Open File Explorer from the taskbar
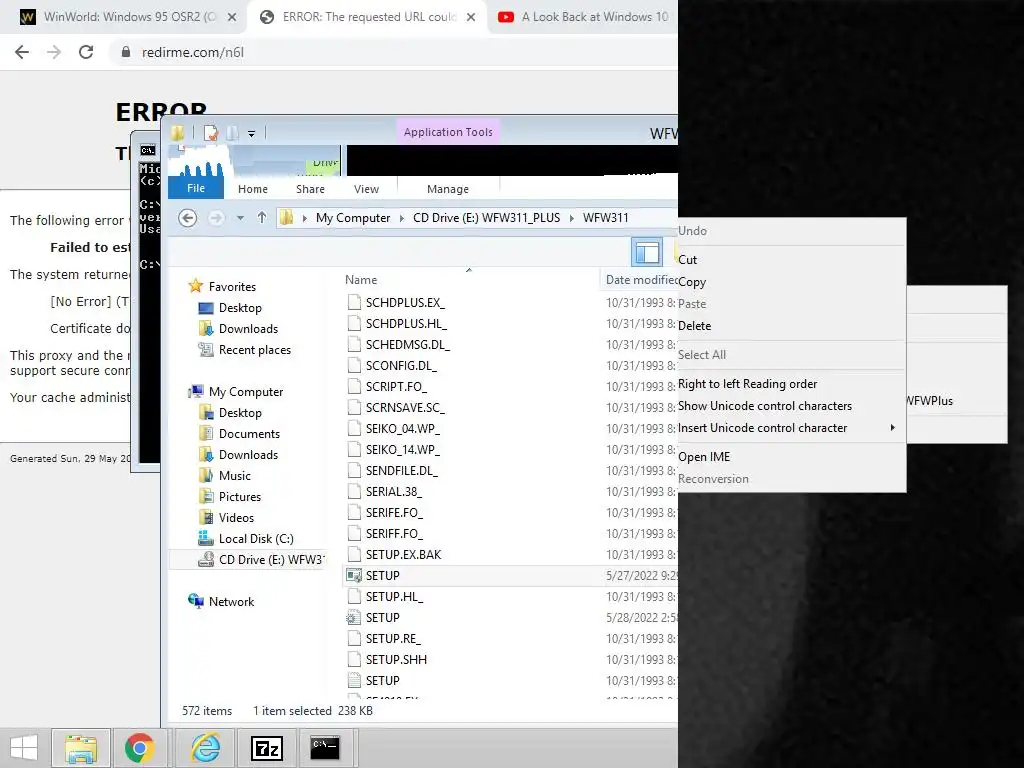This screenshot has height=768, width=1024. [81, 748]
